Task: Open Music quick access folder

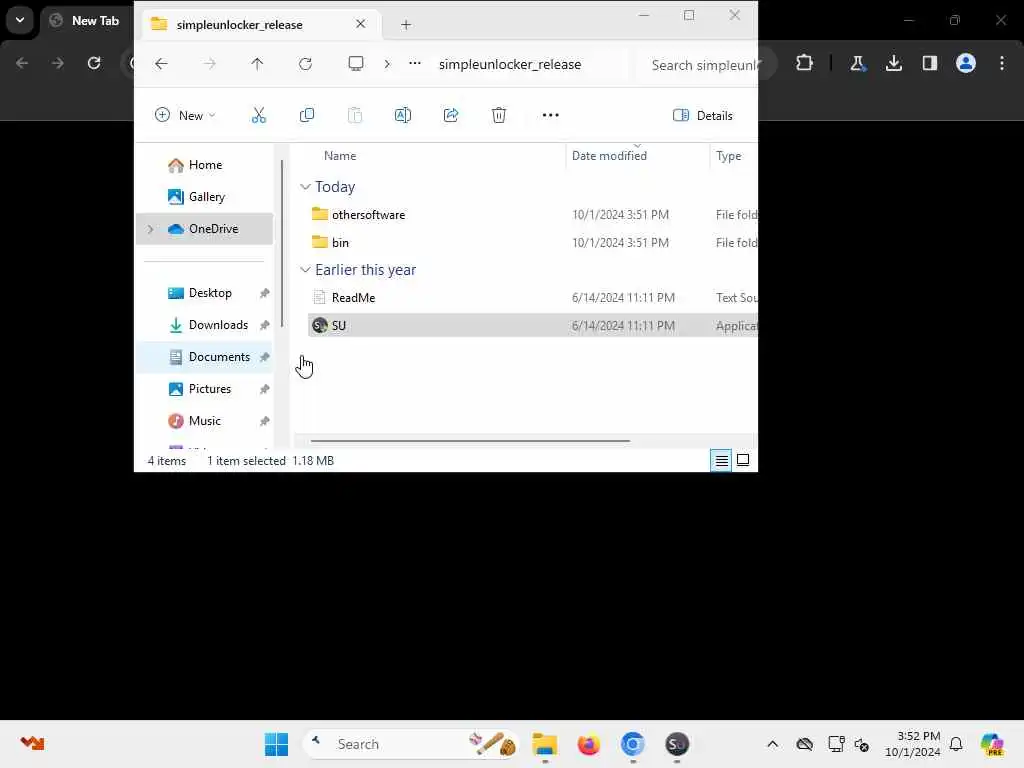Action: click(x=204, y=421)
